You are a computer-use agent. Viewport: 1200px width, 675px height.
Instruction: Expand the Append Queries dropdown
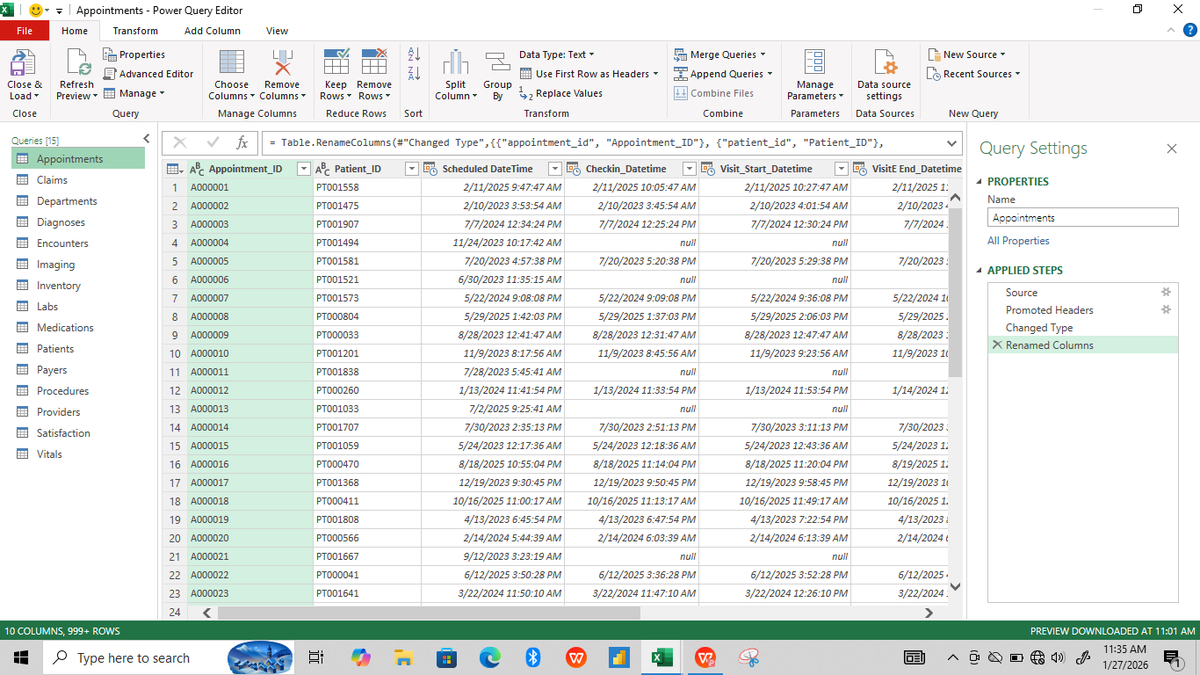pos(769,74)
